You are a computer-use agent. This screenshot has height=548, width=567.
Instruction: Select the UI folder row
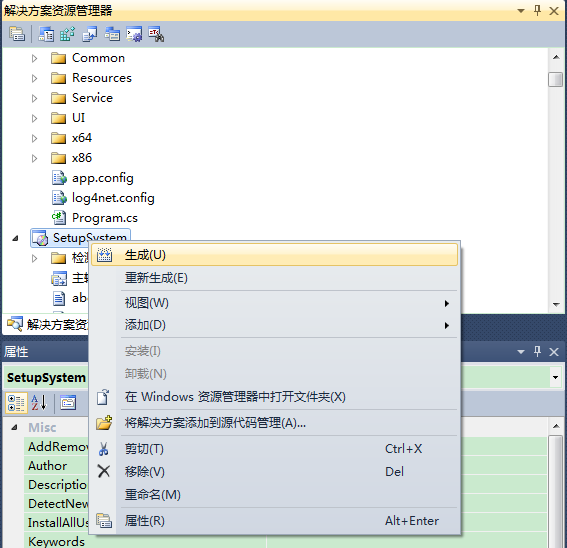click(x=68, y=118)
